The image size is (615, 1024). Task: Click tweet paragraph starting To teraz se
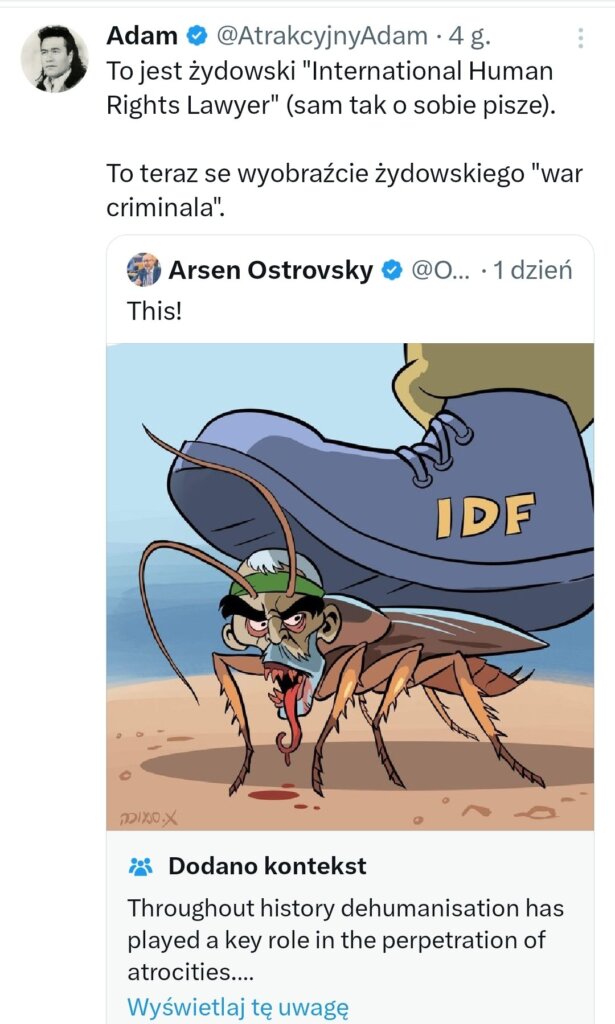pos(345,191)
